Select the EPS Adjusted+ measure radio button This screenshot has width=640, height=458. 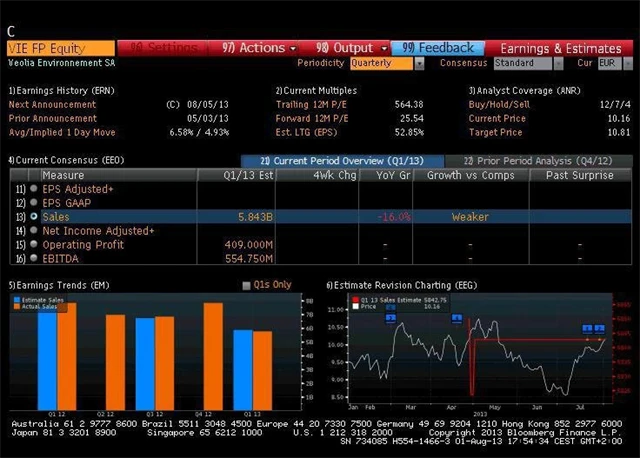click(x=34, y=188)
